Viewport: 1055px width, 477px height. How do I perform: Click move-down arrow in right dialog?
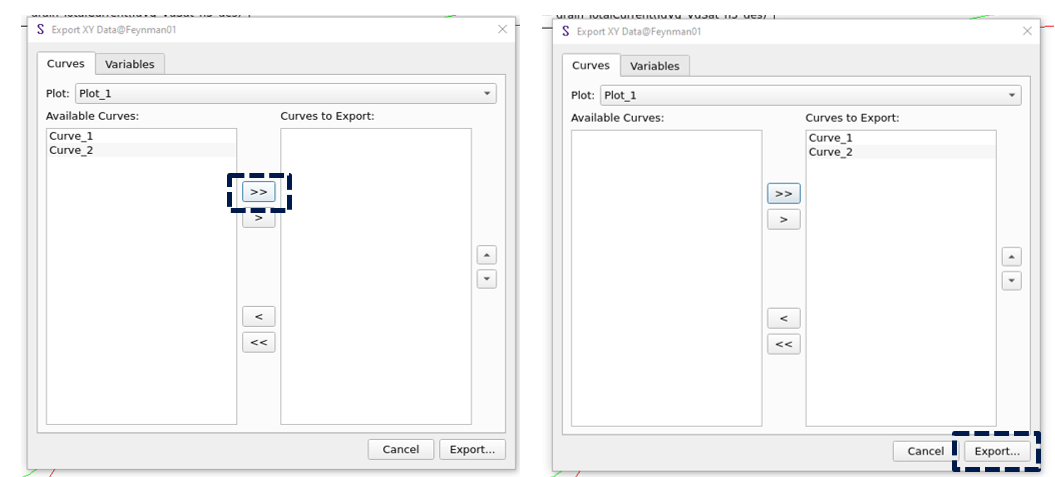pyautogui.click(x=1012, y=281)
